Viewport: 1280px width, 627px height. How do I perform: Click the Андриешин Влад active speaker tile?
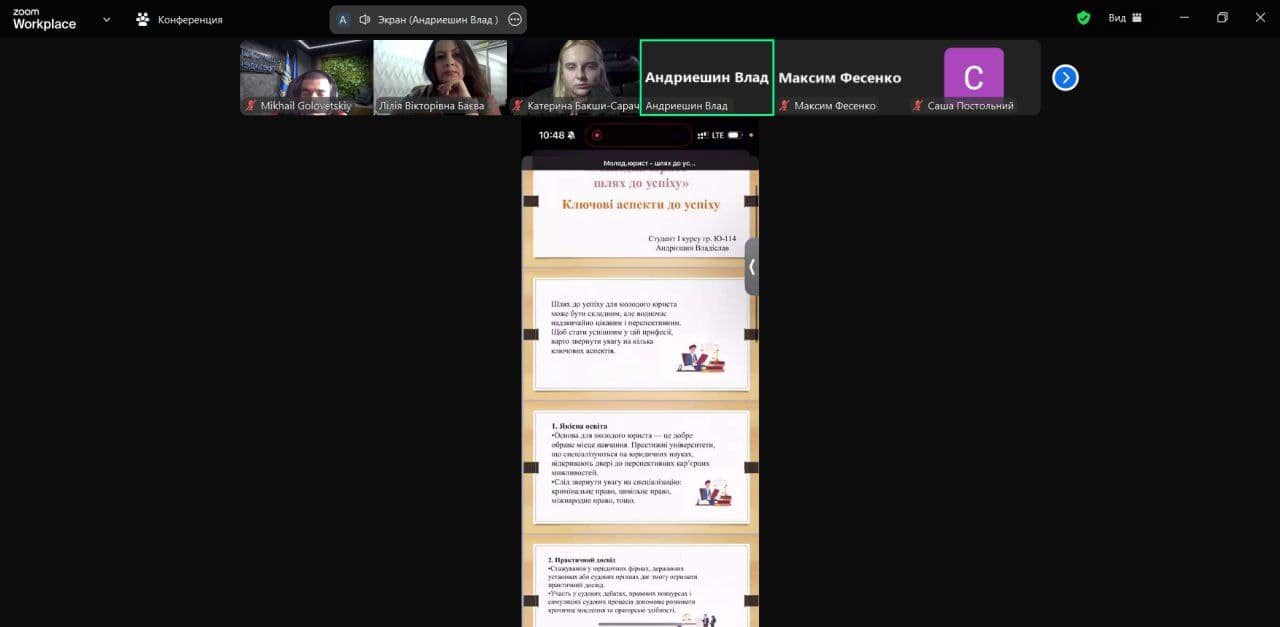[x=706, y=77]
